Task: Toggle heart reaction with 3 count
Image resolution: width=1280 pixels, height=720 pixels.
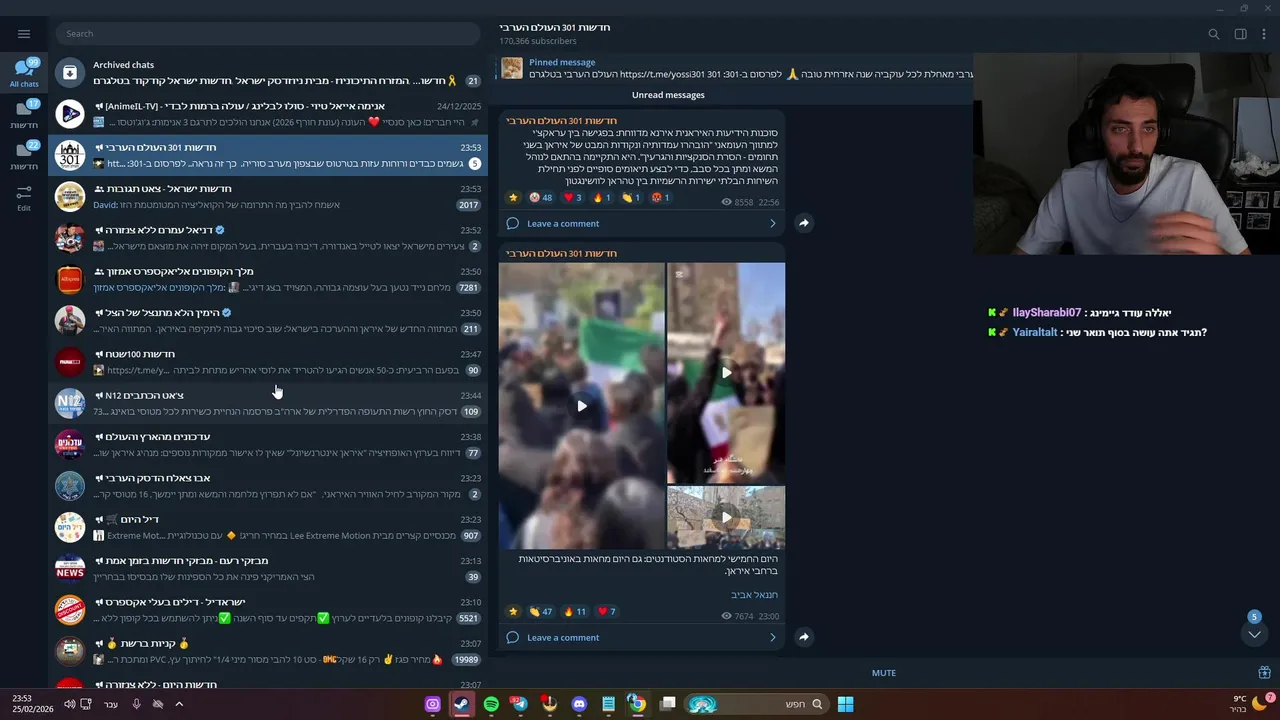Action: click(x=572, y=198)
